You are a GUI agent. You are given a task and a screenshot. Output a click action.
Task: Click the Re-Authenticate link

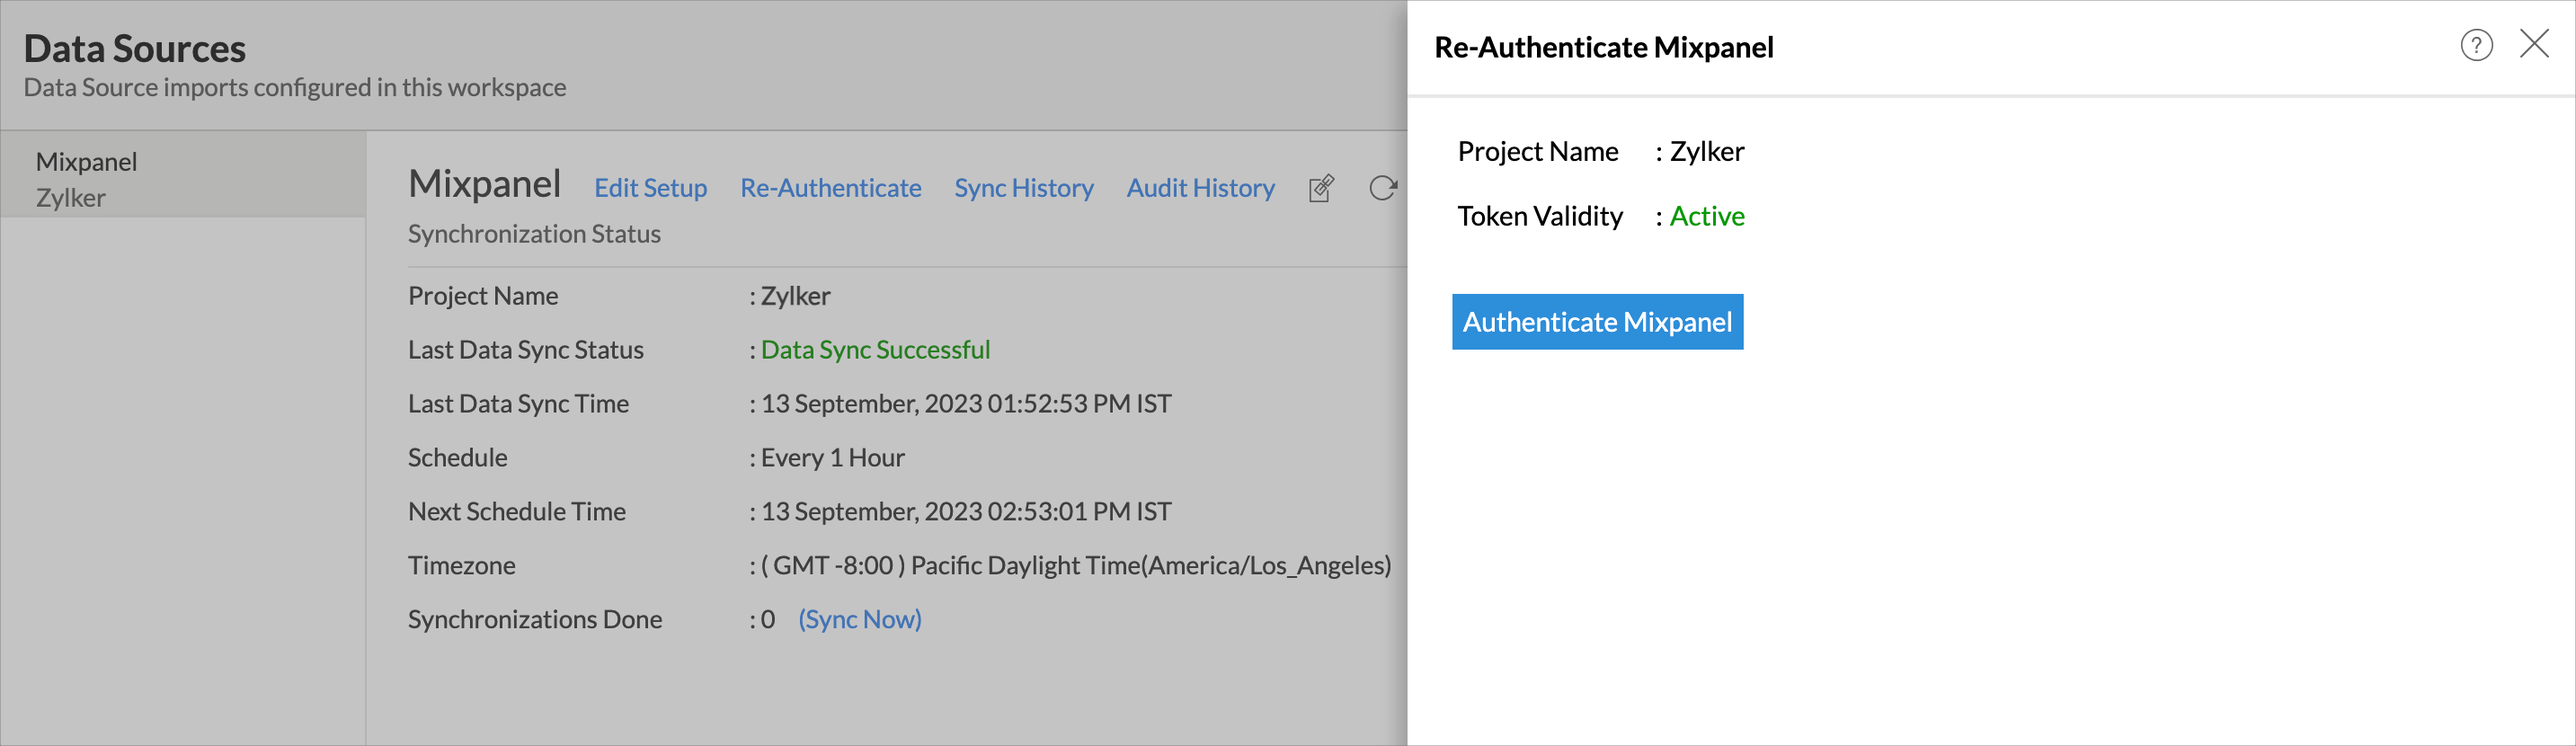(x=830, y=188)
